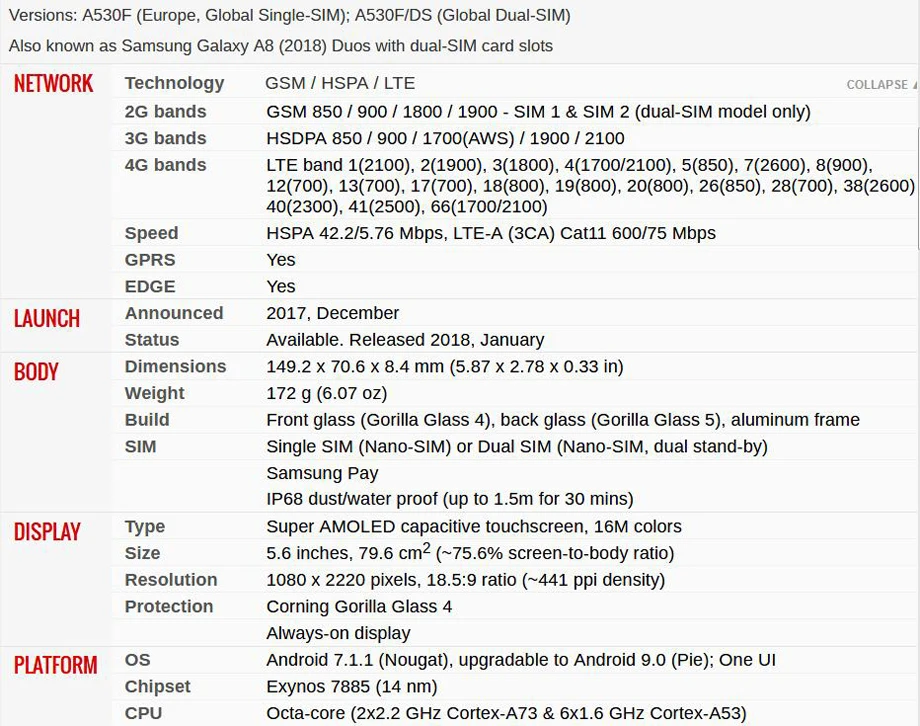Click the DISPLAY section heading
Screen dimensions: 920x726
[47, 532]
